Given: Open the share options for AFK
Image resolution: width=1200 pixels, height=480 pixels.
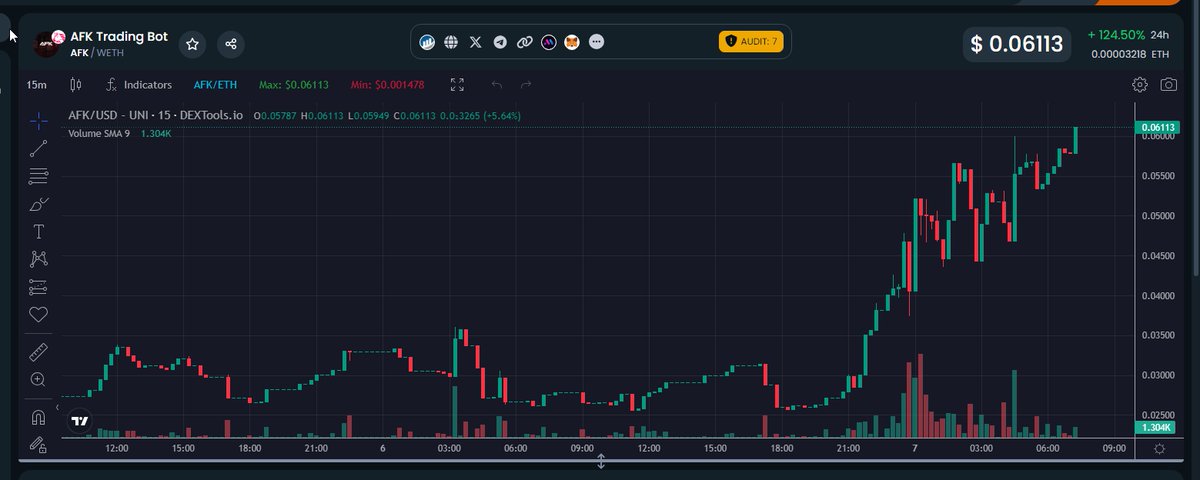Looking at the screenshot, I should coord(231,44).
